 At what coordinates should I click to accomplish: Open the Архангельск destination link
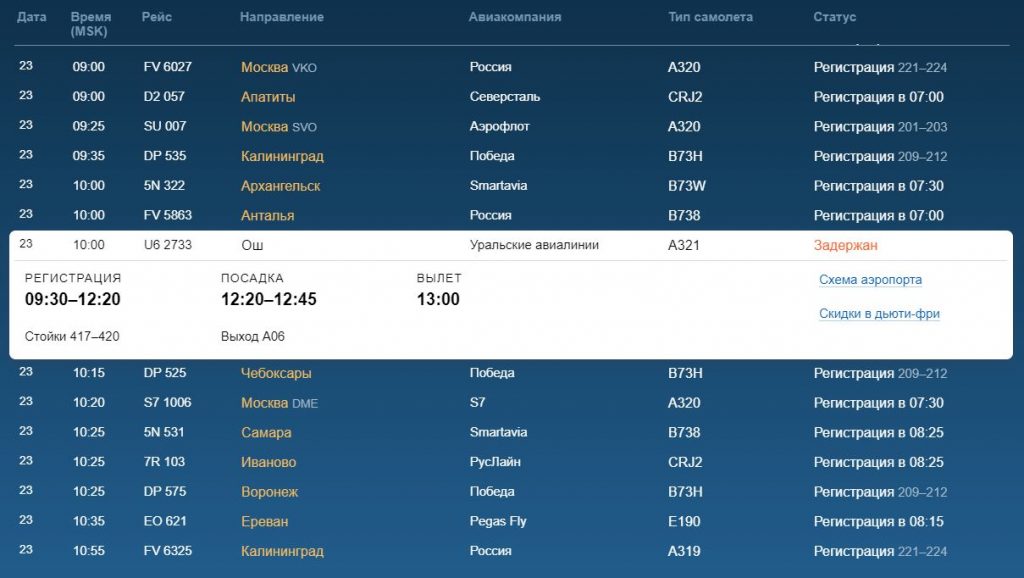pos(280,185)
